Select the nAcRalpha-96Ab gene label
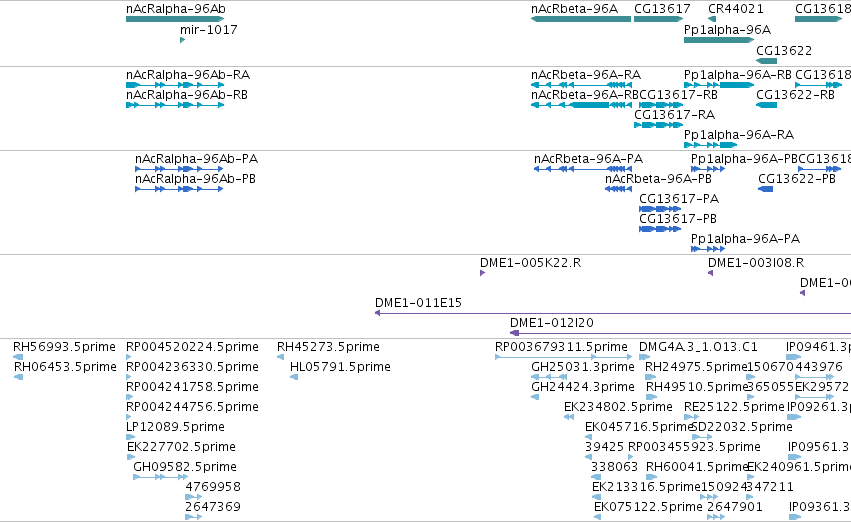This screenshot has height=522, width=851. 175,9
